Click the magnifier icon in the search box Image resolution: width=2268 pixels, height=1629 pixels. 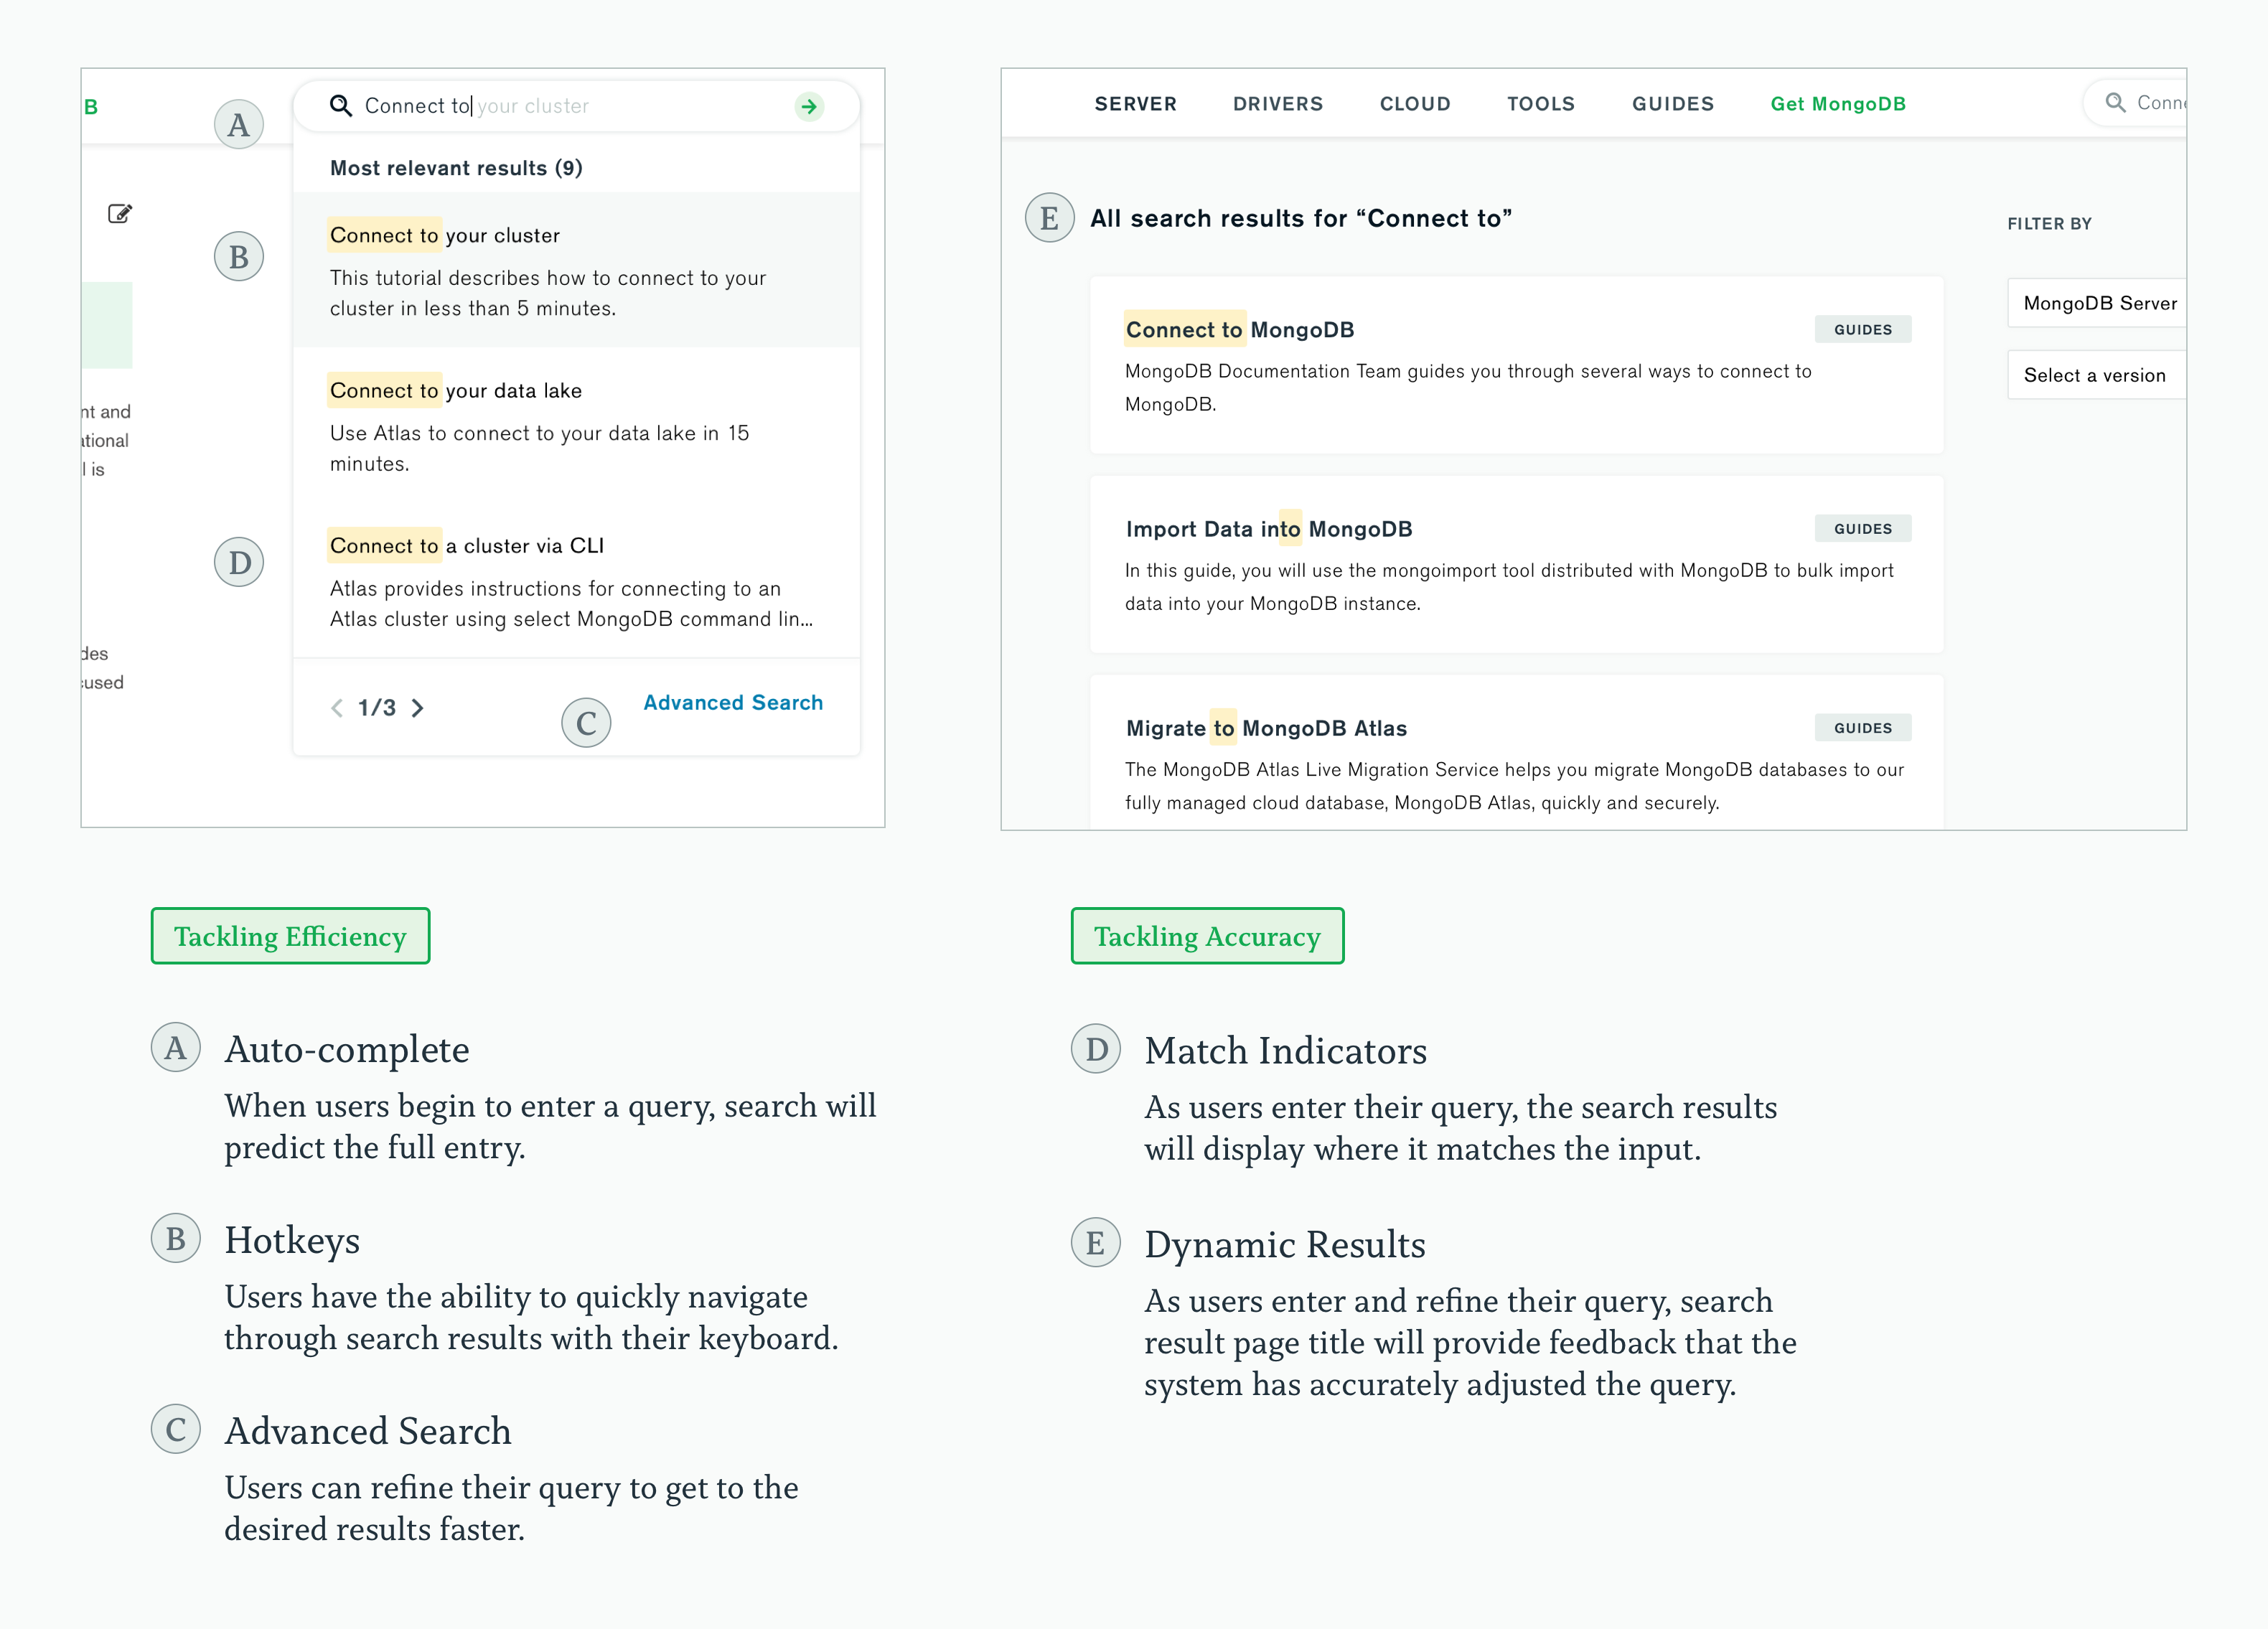point(341,106)
